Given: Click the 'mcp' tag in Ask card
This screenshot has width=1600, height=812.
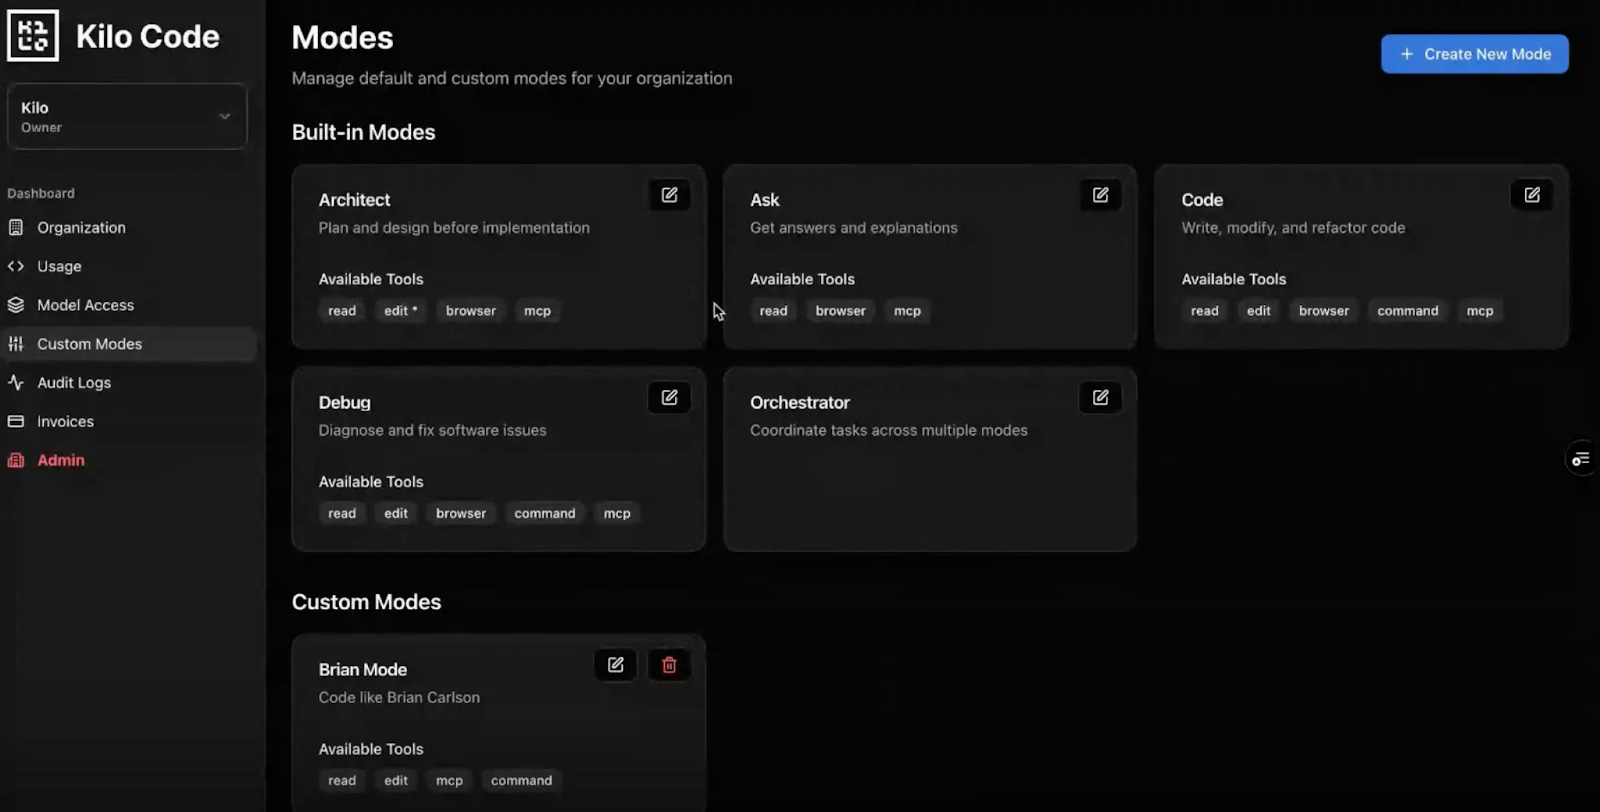Looking at the screenshot, I should tap(907, 311).
